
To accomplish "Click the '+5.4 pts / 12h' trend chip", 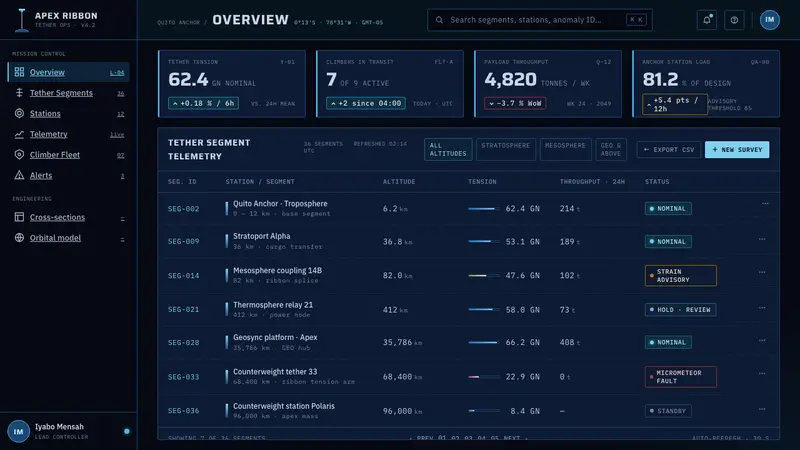I will click(674, 104).
